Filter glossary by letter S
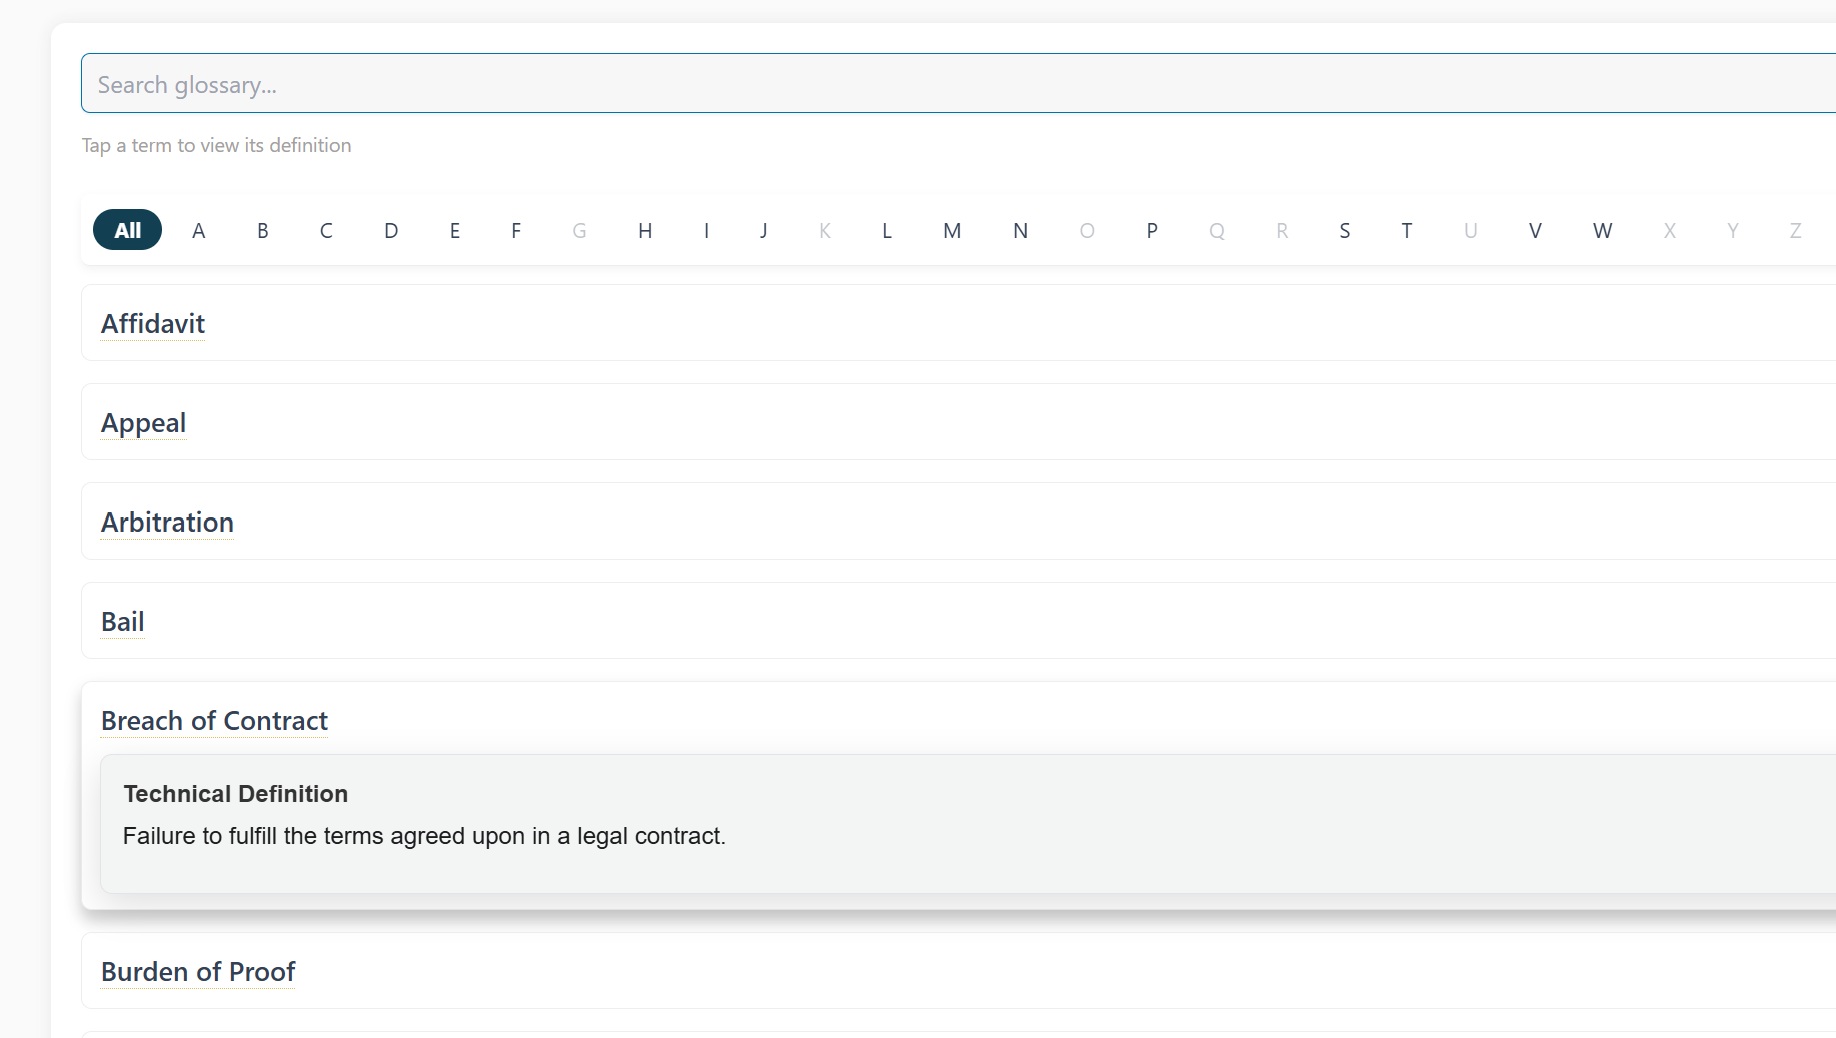 [x=1345, y=230]
